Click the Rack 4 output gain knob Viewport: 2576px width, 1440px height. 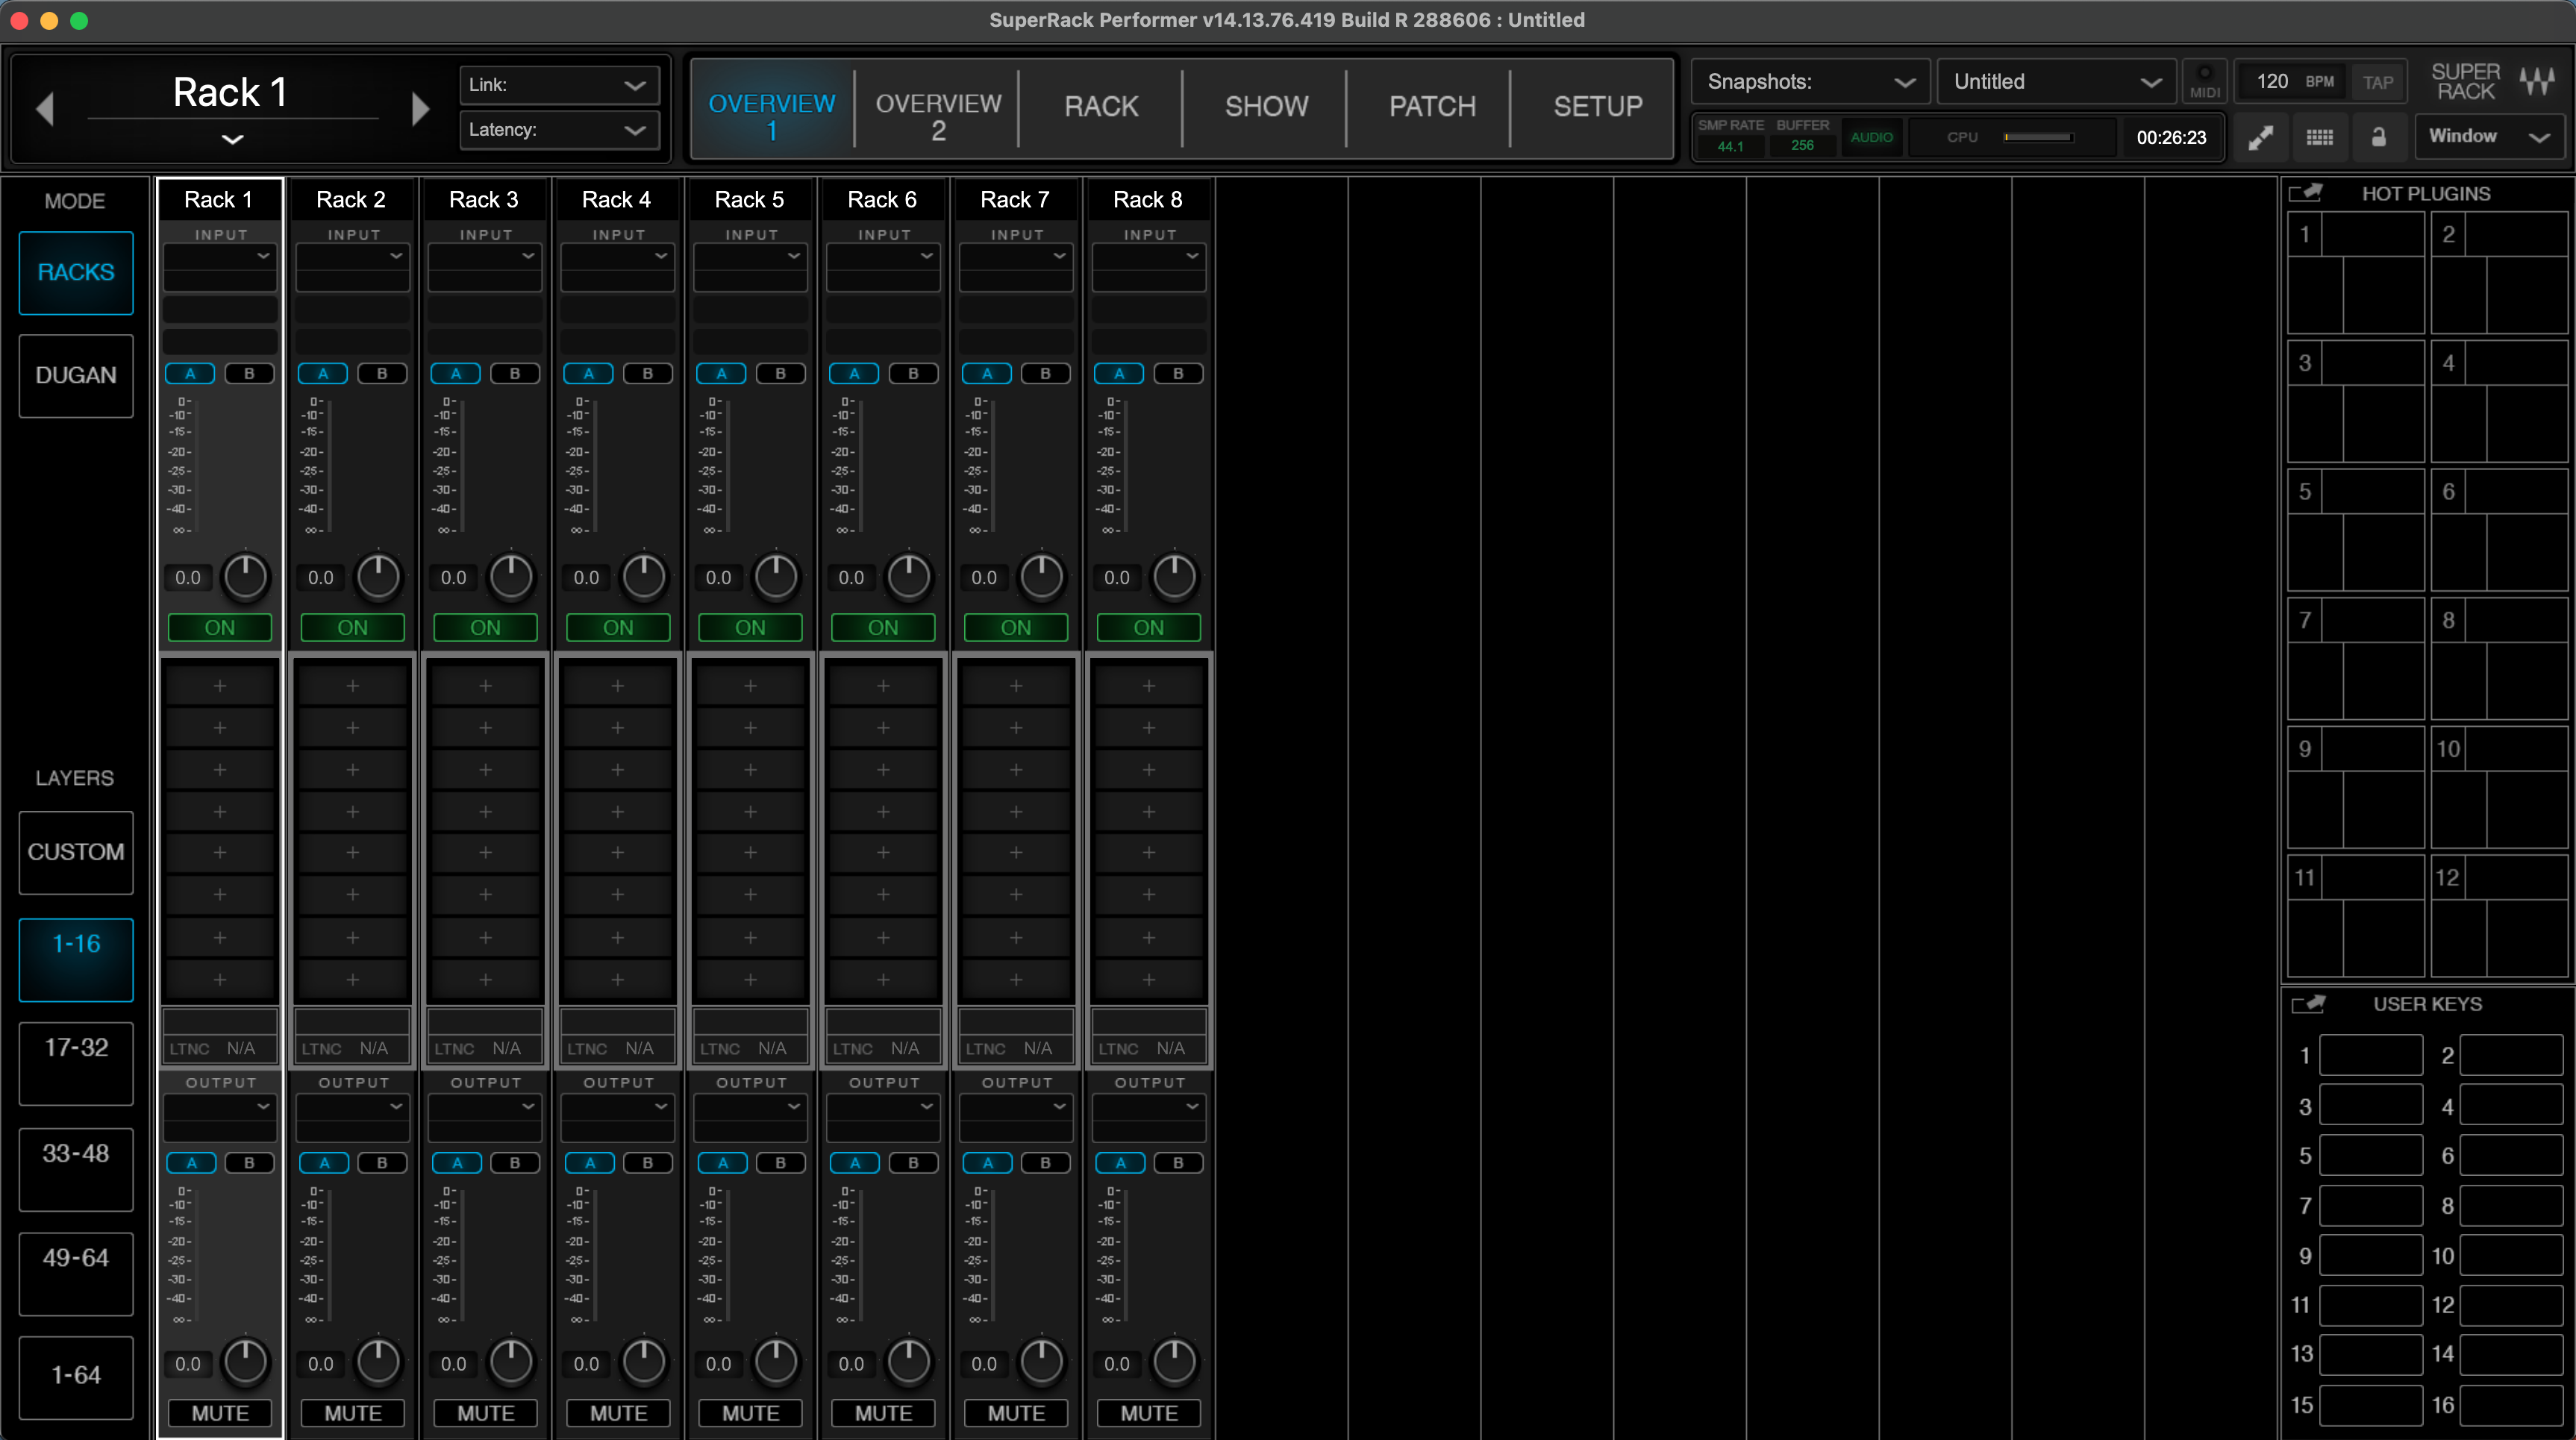[x=644, y=1363]
